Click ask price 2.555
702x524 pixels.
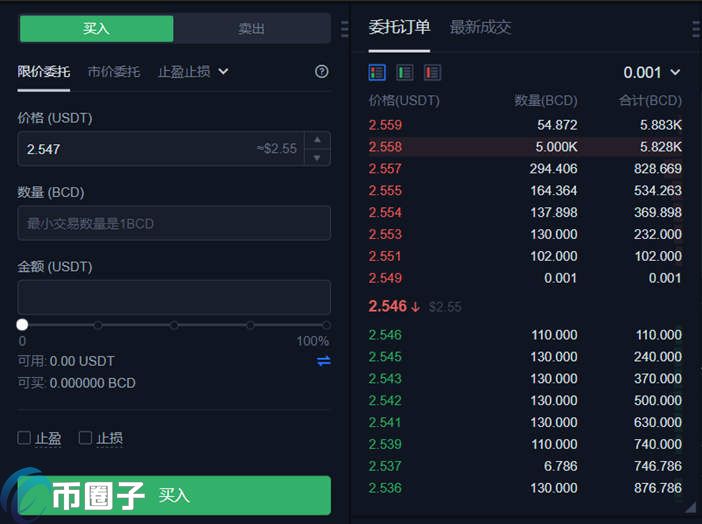click(385, 191)
